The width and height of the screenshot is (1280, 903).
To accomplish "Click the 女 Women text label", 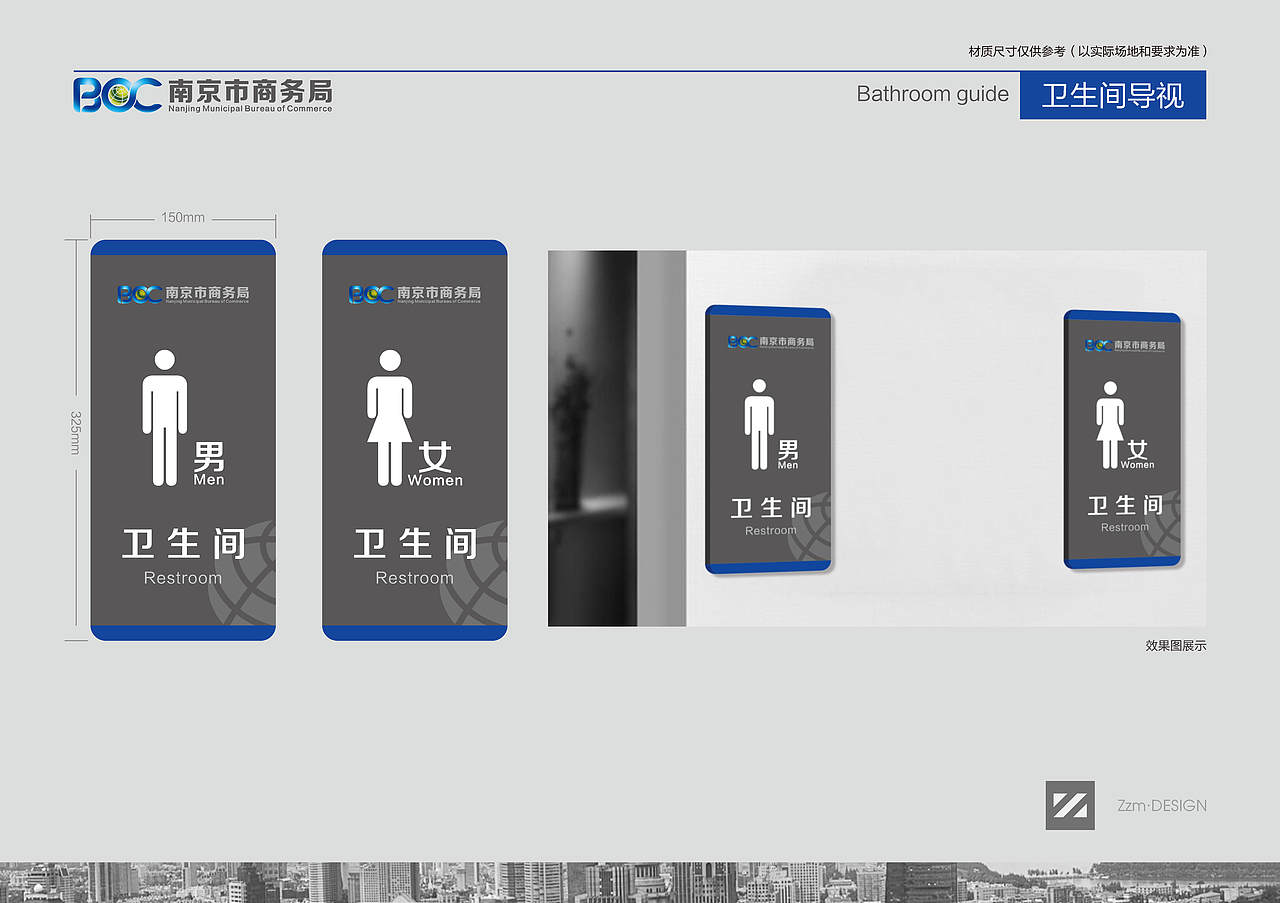I will (437, 466).
